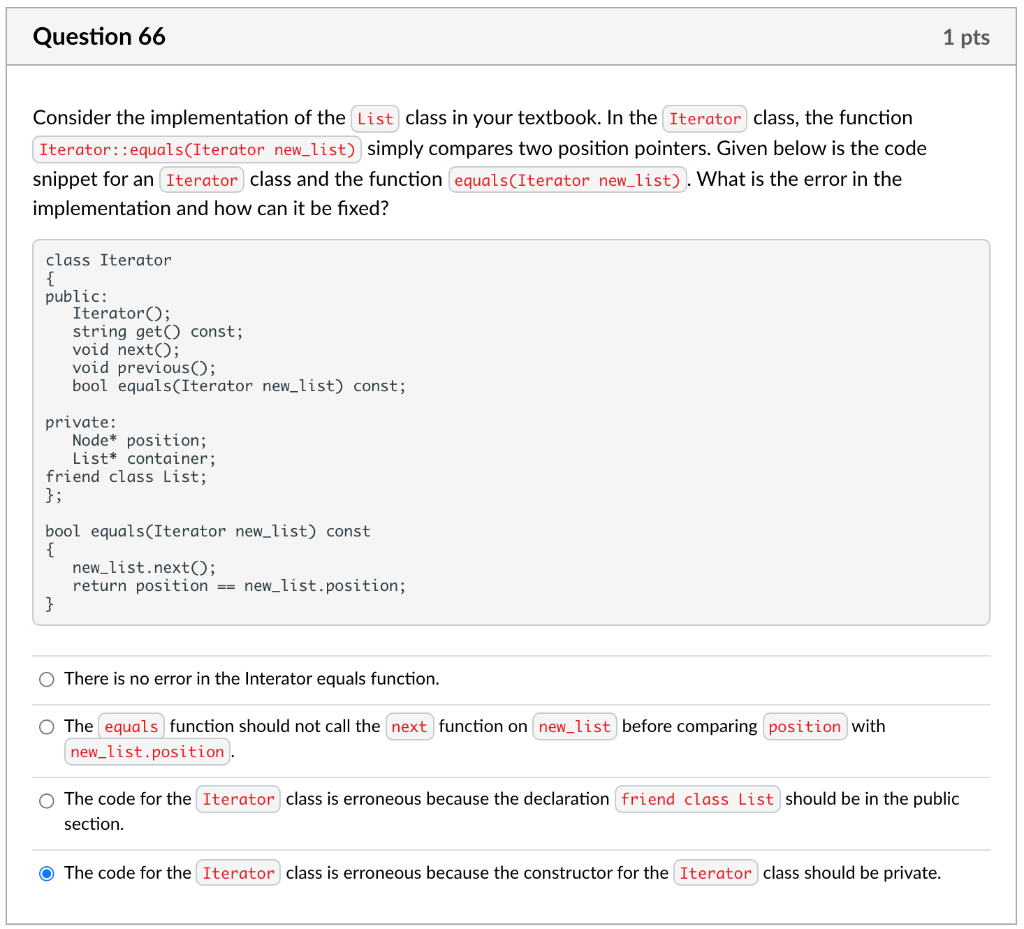Image resolution: width=1024 pixels, height=929 pixels.
Task: Select the 'no error' answer radio button
Action: pos(46,679)
